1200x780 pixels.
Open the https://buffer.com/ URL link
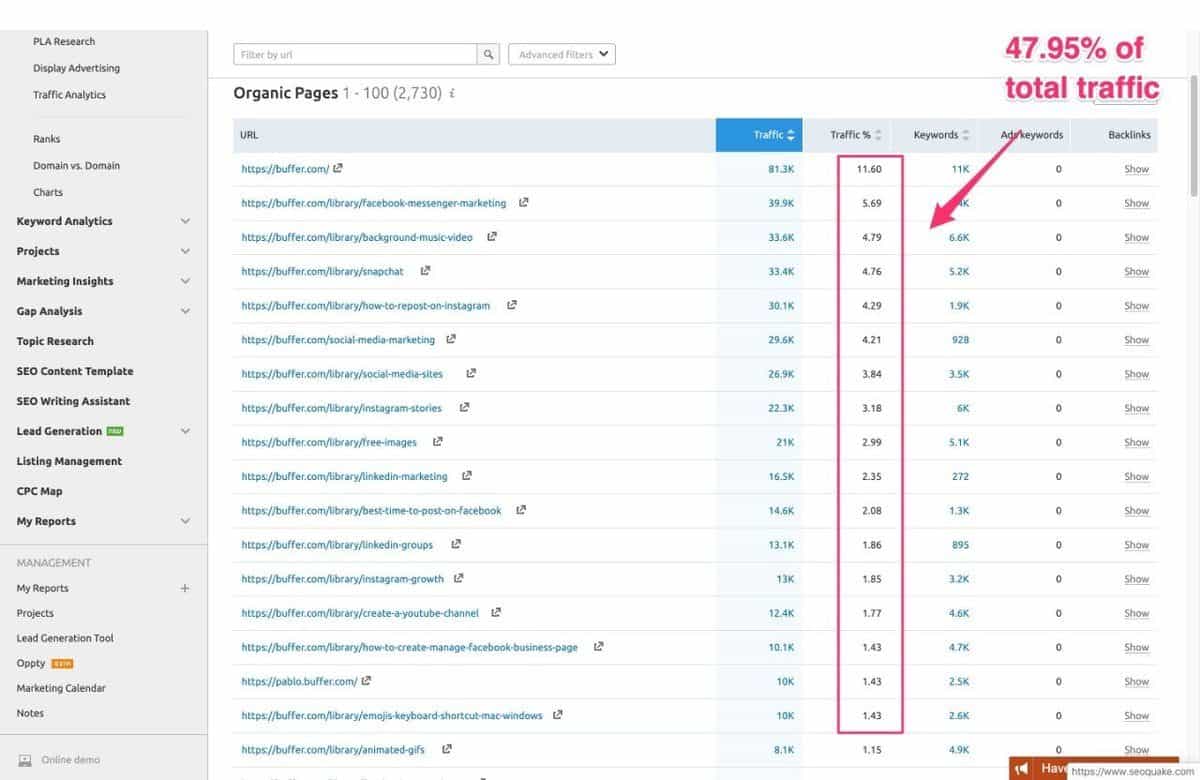[x=285, y=169]
